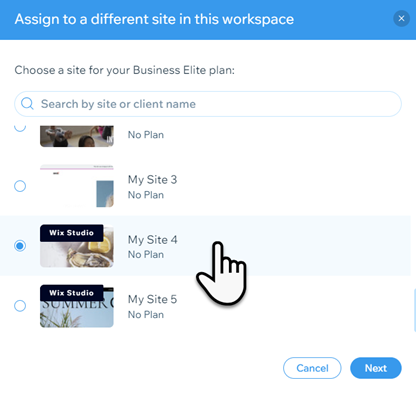Close the assign site dialog

click(x=401, y=19)
